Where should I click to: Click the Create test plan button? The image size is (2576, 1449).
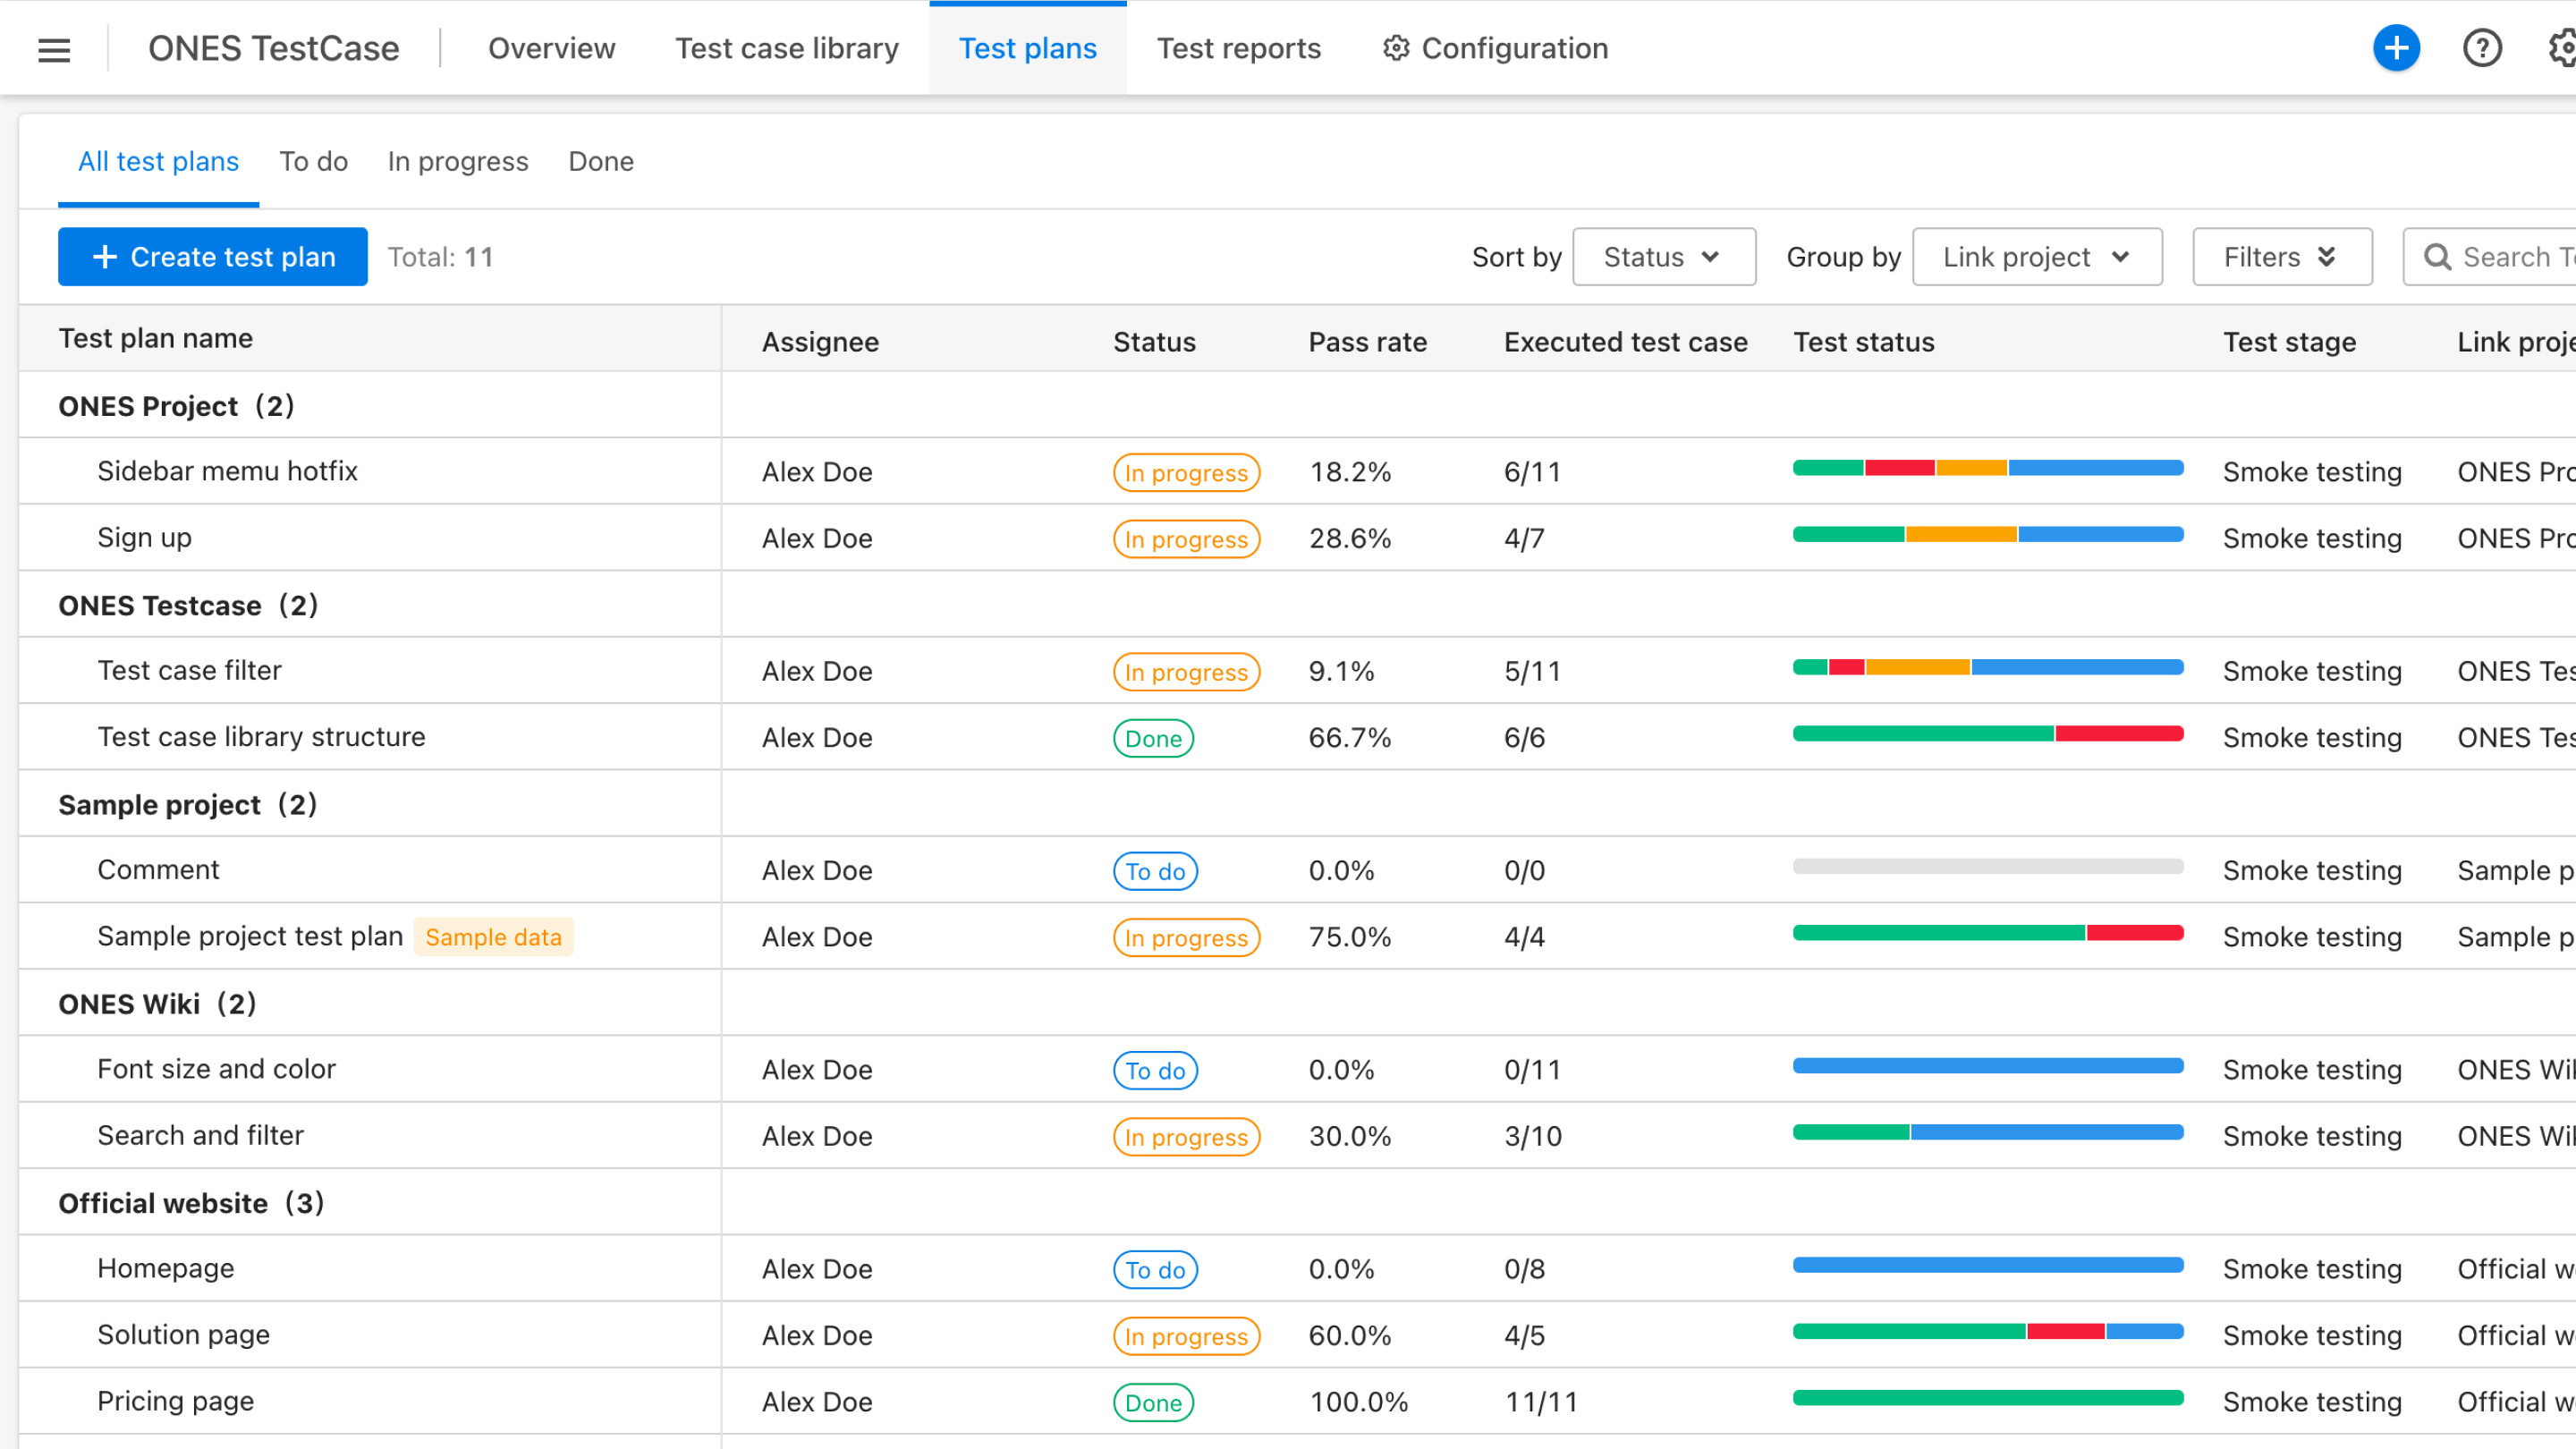pyautogui.click(x=212, y=257)
